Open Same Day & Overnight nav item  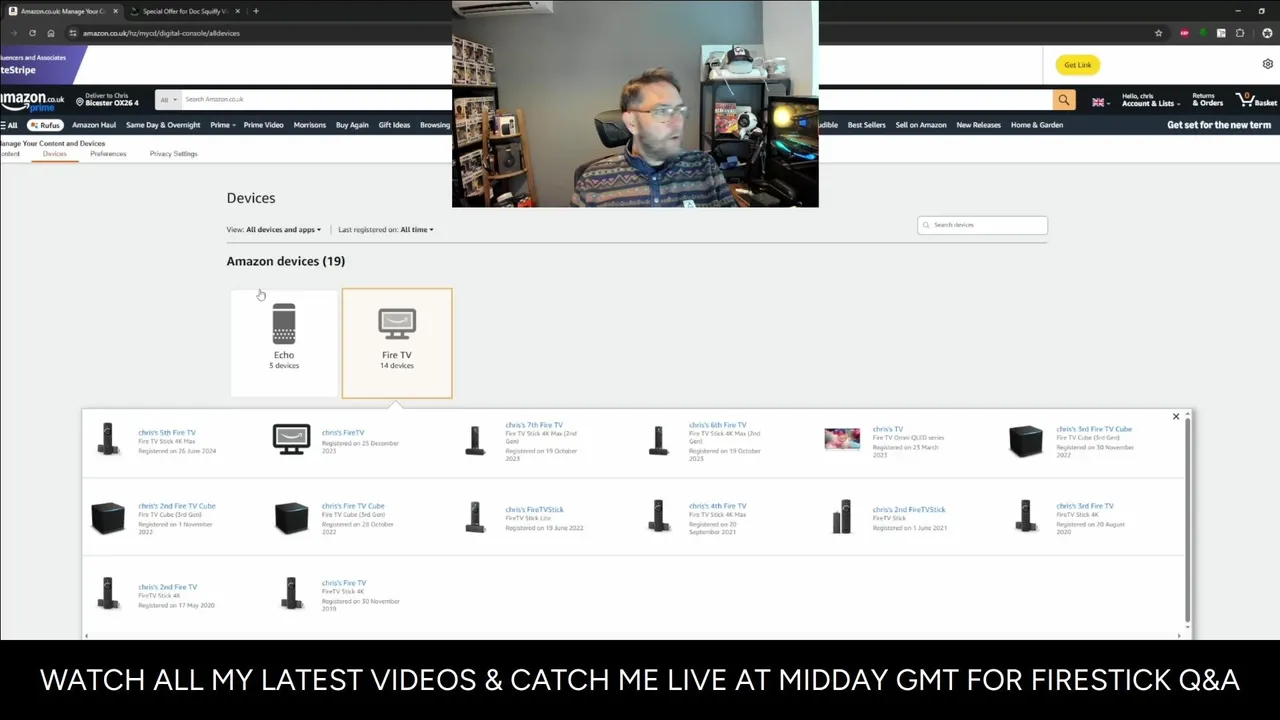[x=163, y=125]
